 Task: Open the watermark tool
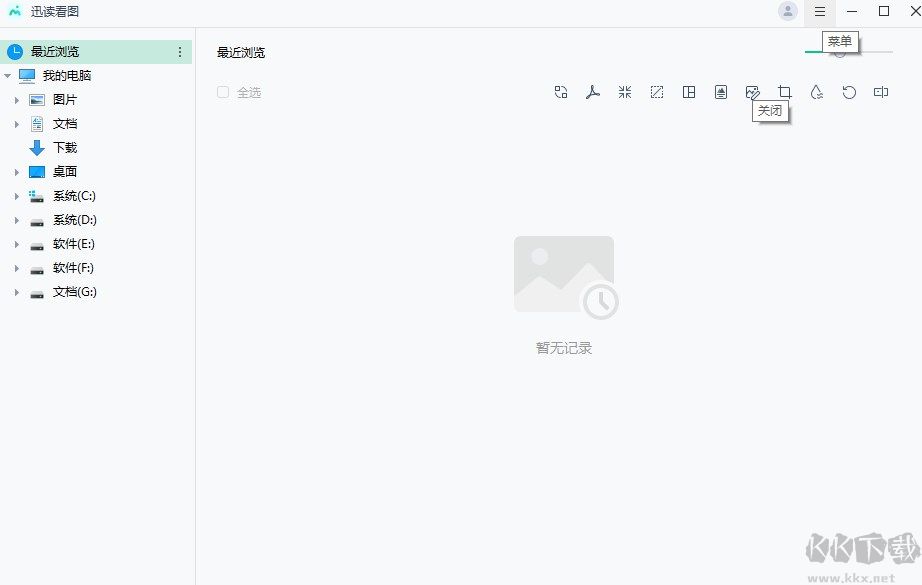(816, 91)
